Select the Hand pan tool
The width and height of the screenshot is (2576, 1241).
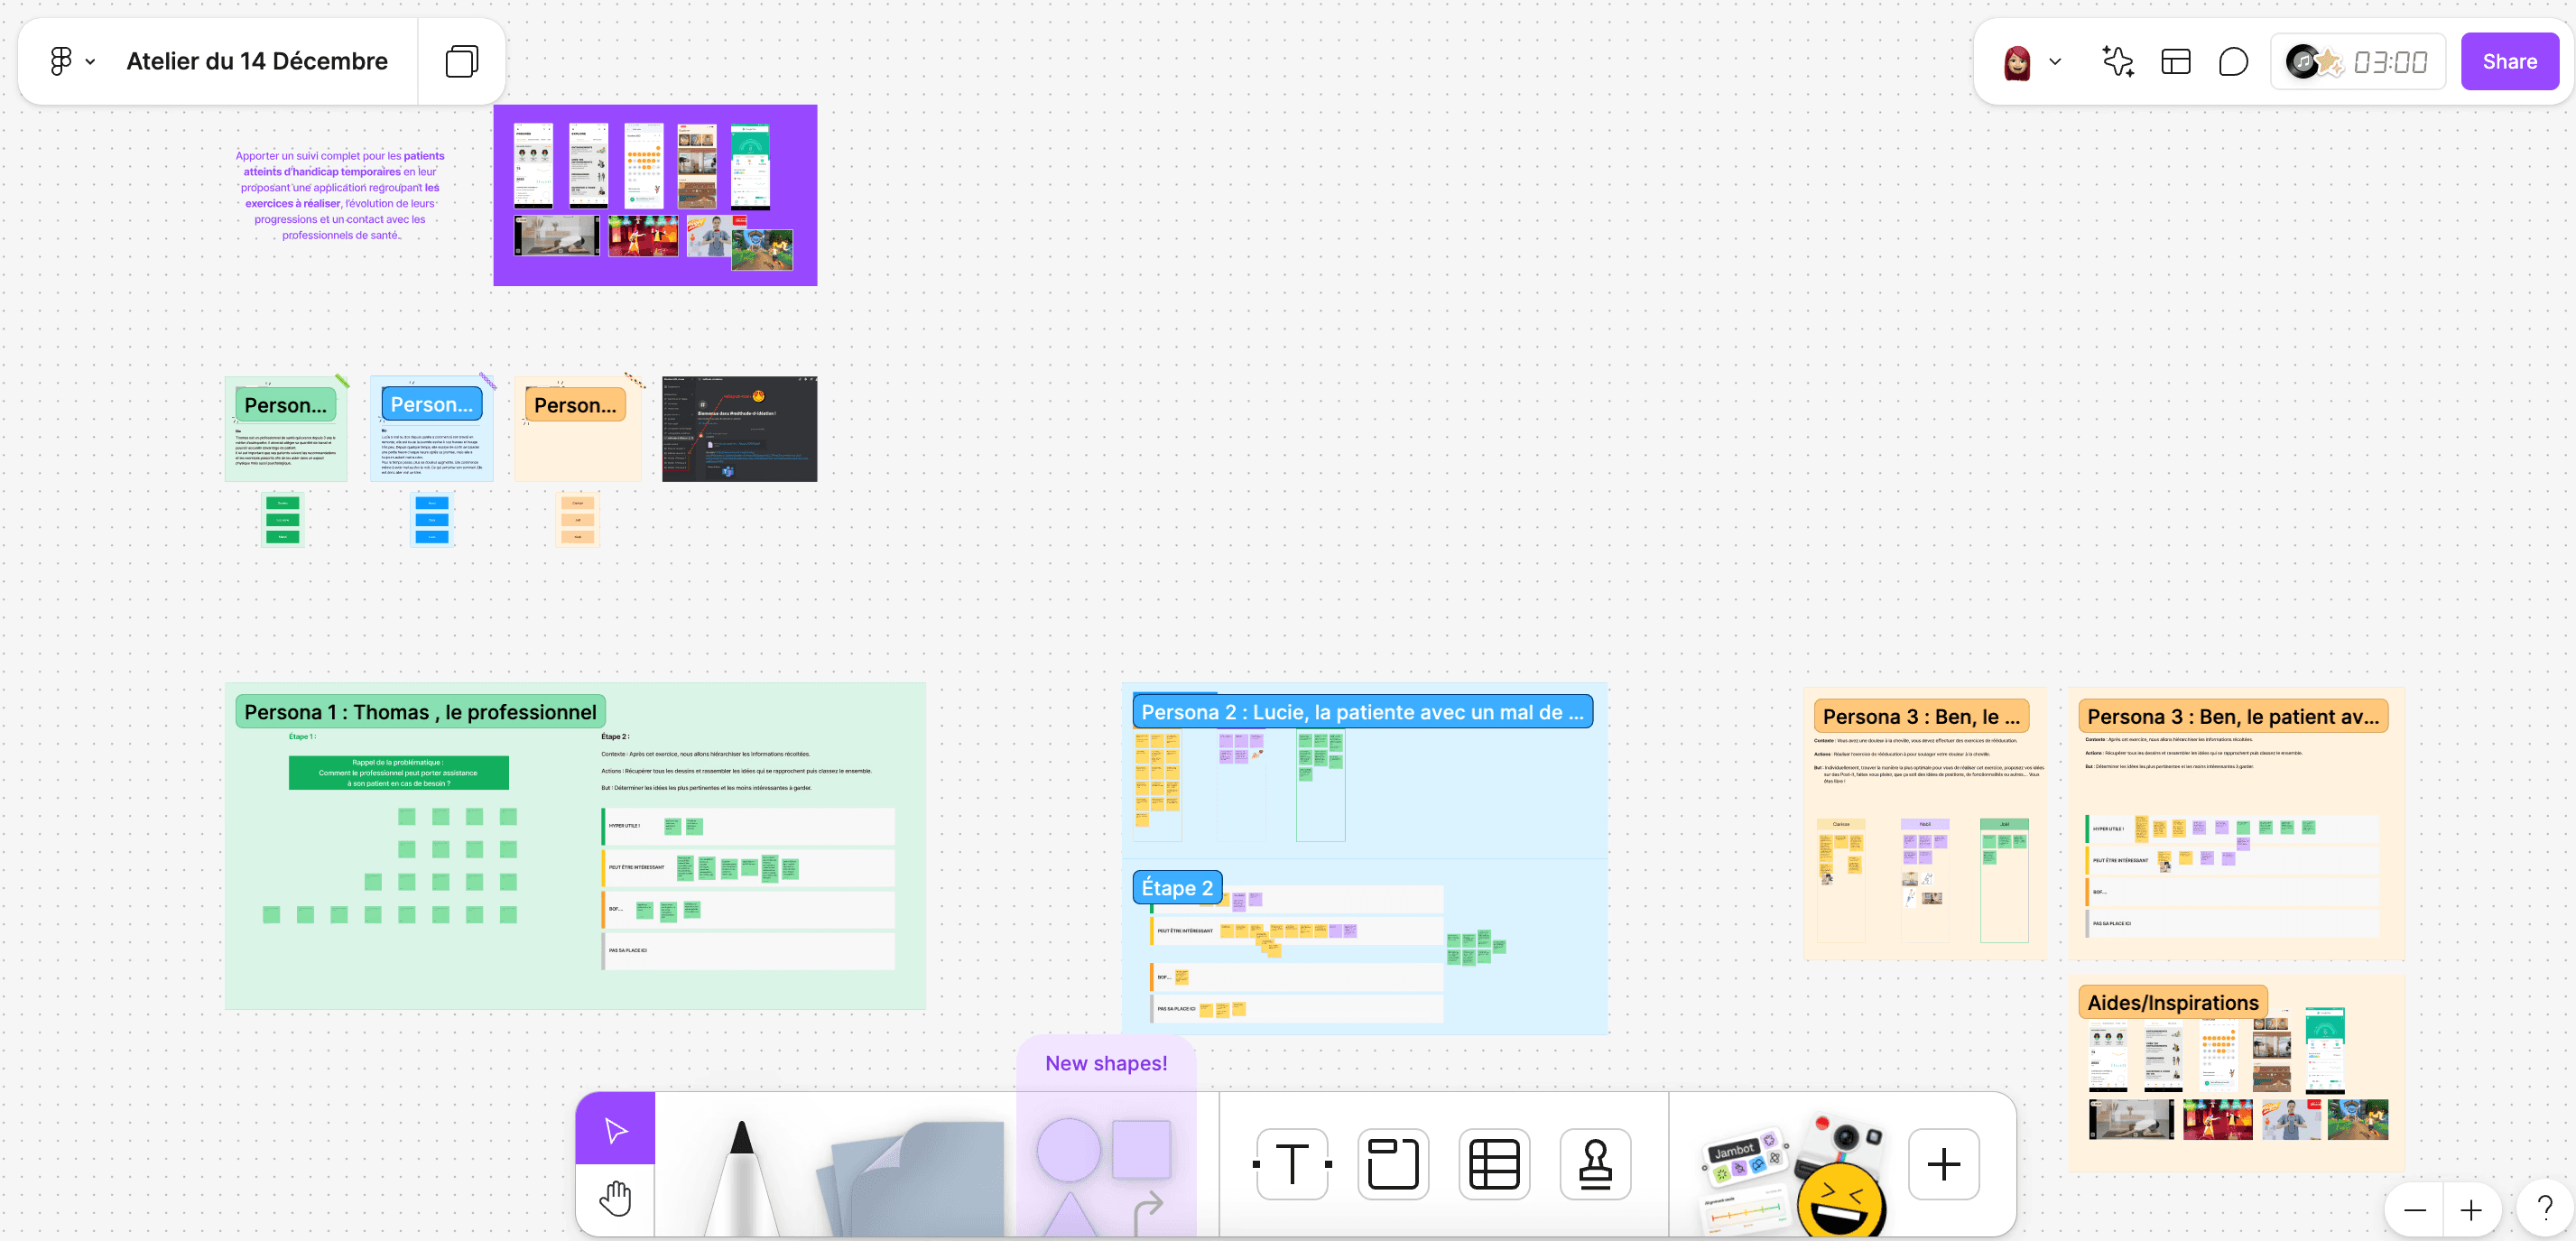pyautogui.click(x=615, y=1198)
